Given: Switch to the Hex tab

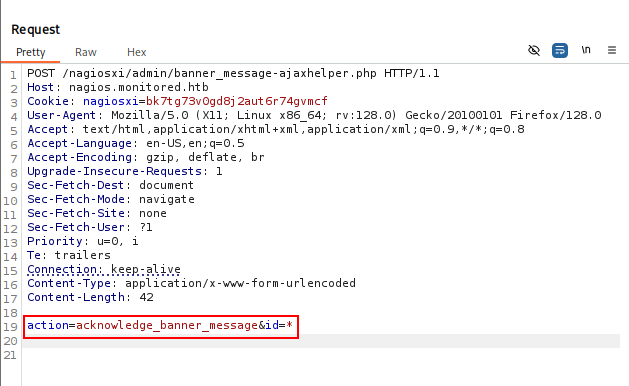Looking at the screenshot, I should pos(136,52).
